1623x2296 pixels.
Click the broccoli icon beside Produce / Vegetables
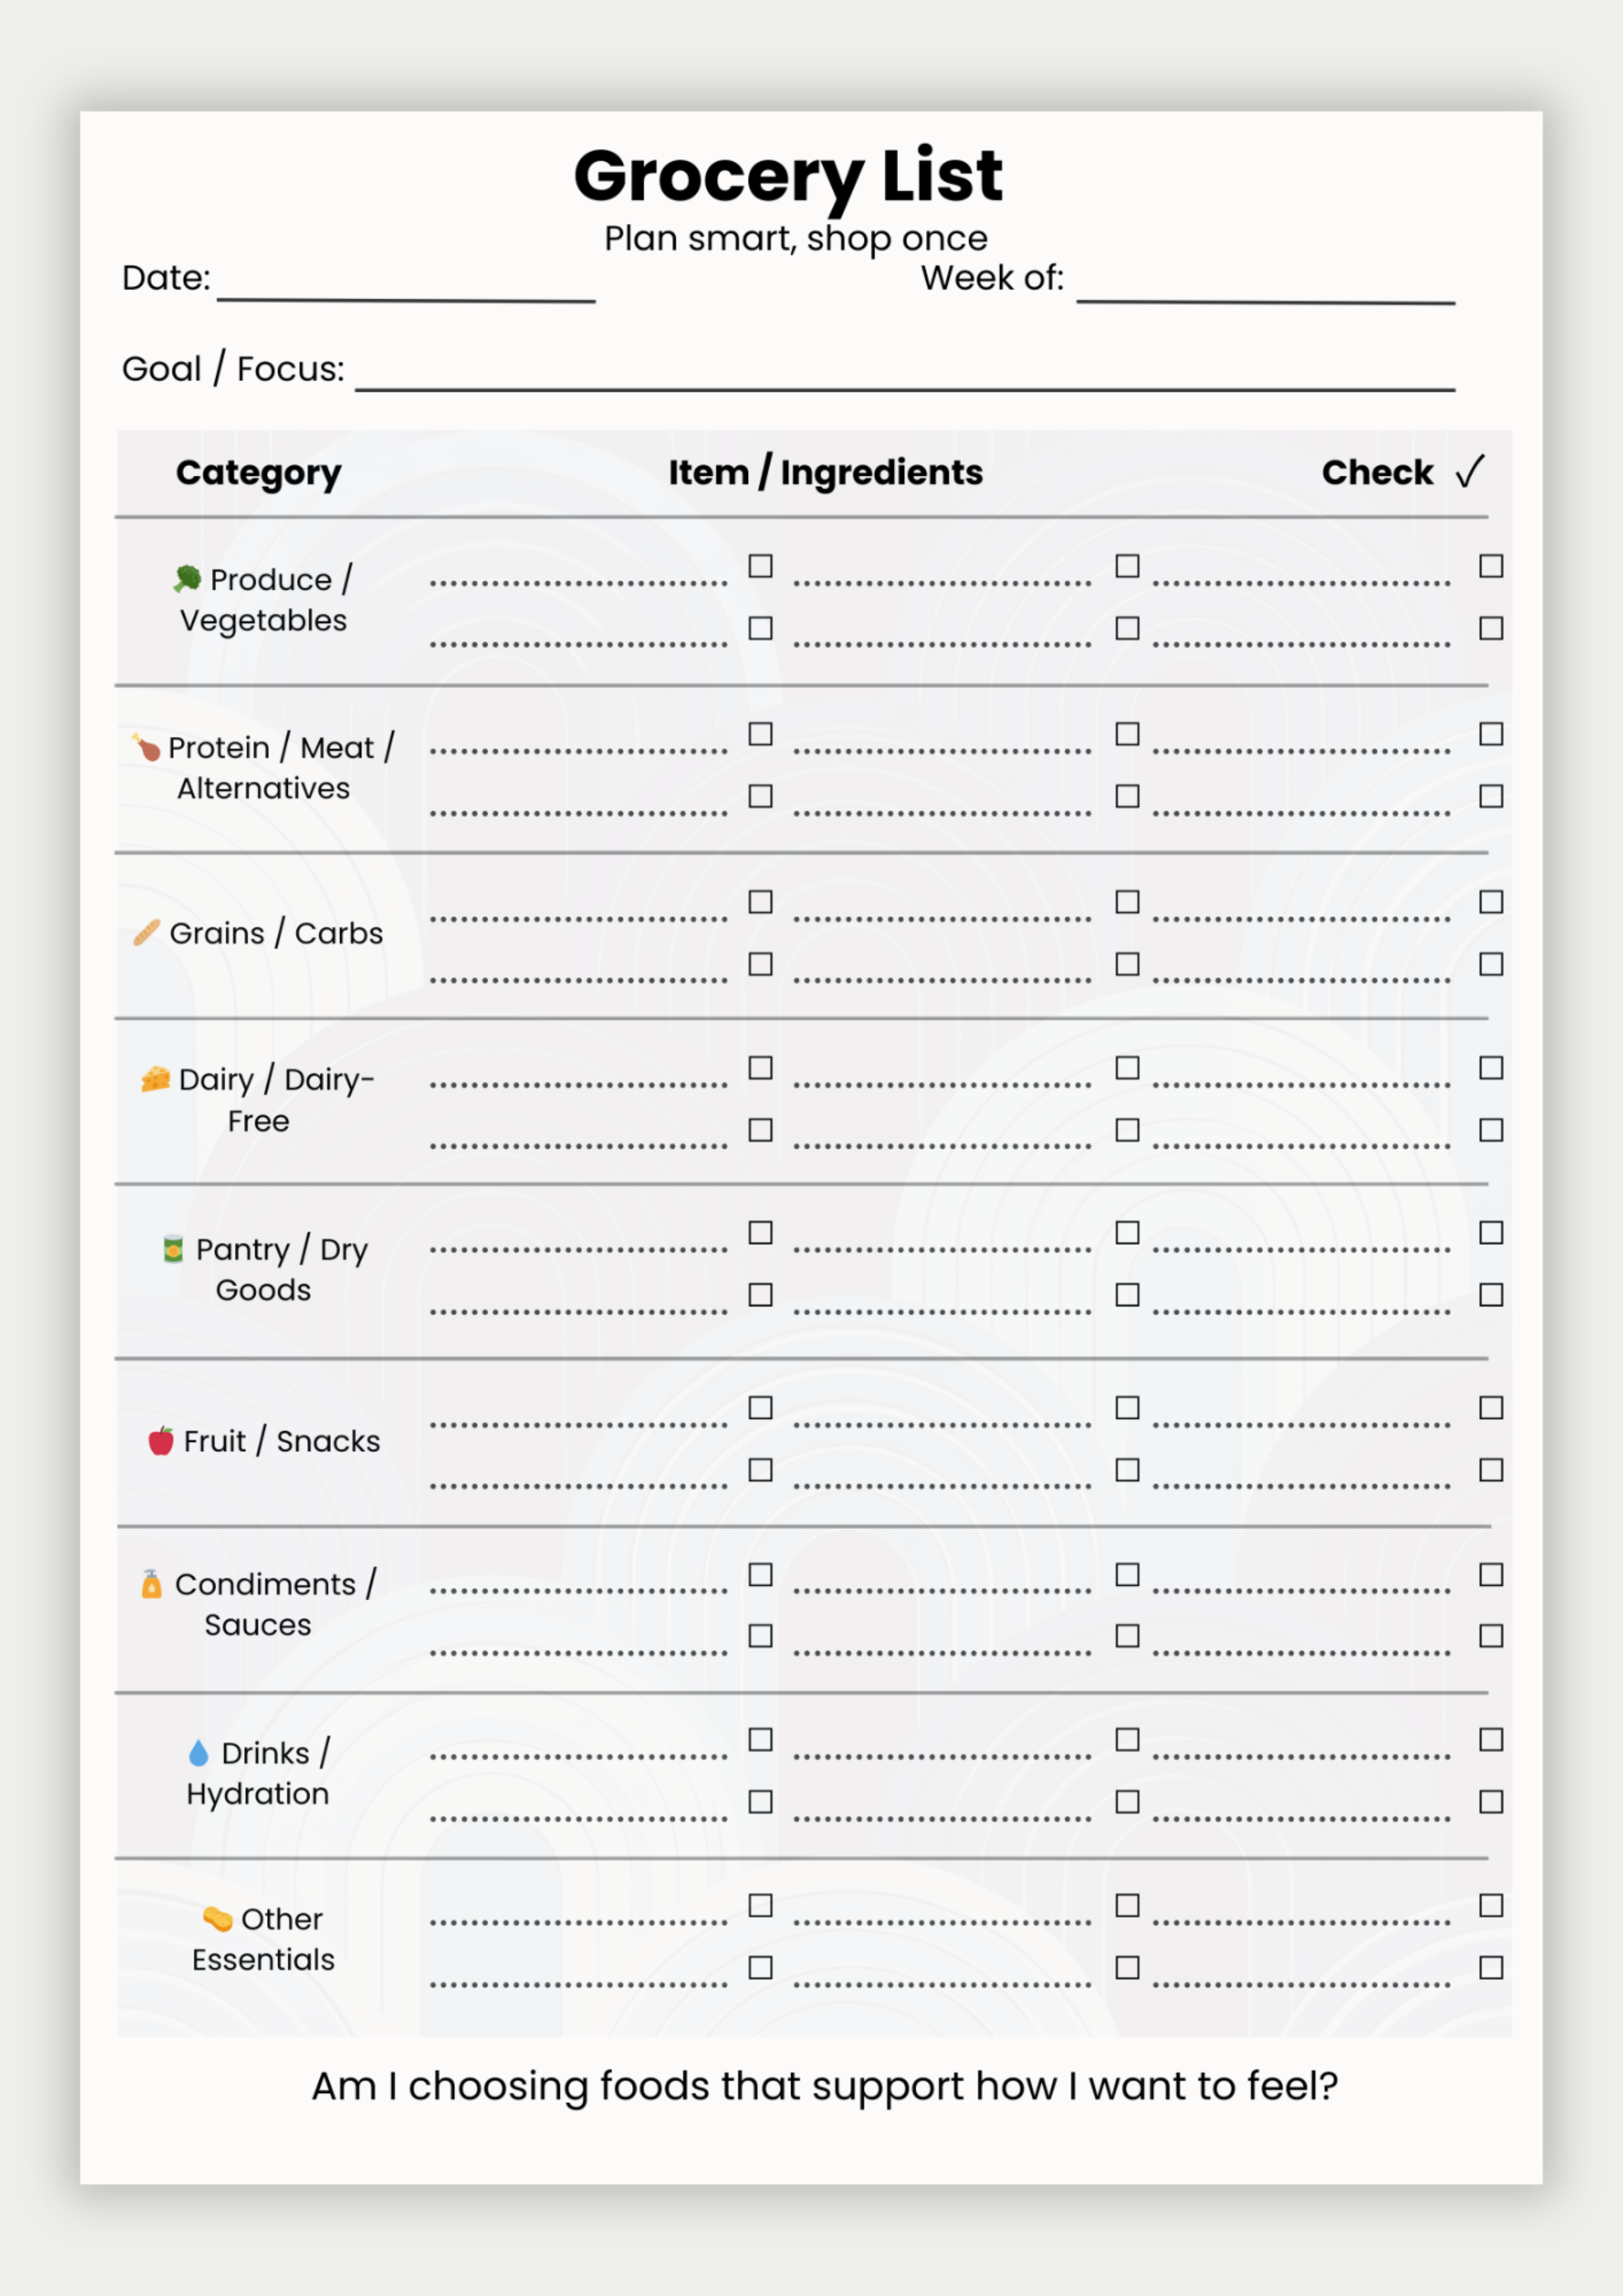point(187,578)
